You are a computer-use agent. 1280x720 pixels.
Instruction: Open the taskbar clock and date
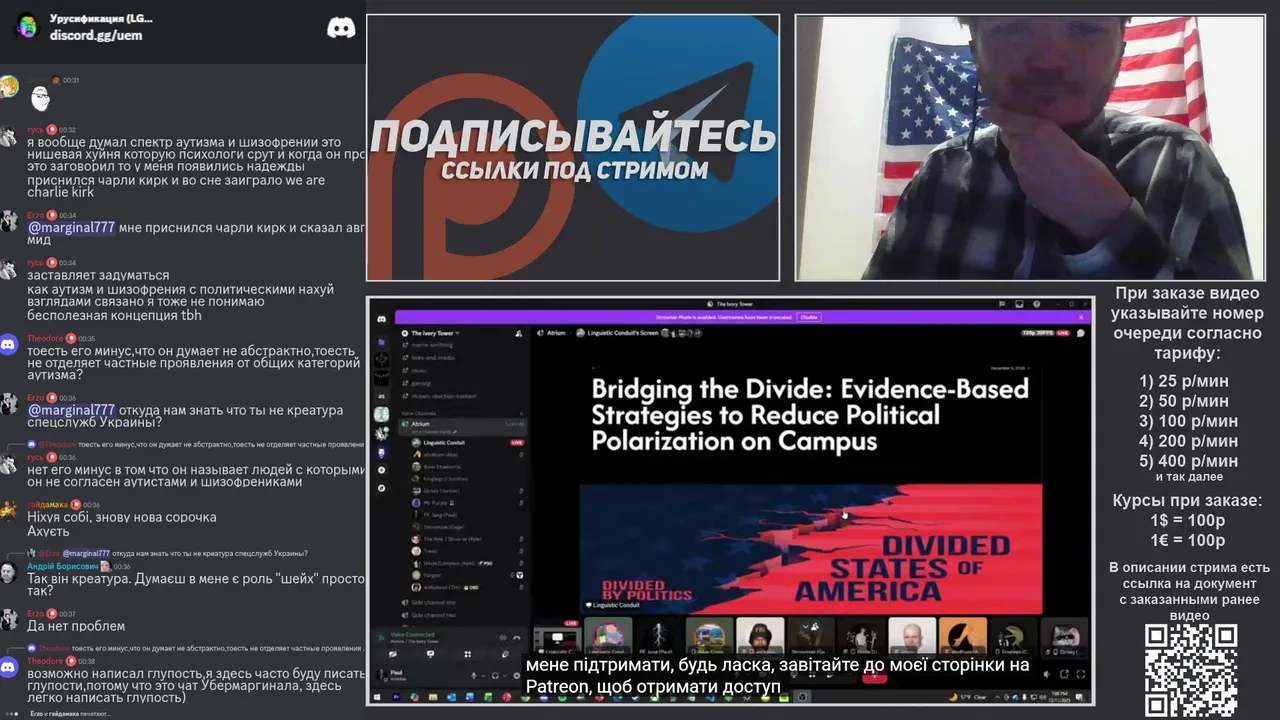coord(1060,697)
